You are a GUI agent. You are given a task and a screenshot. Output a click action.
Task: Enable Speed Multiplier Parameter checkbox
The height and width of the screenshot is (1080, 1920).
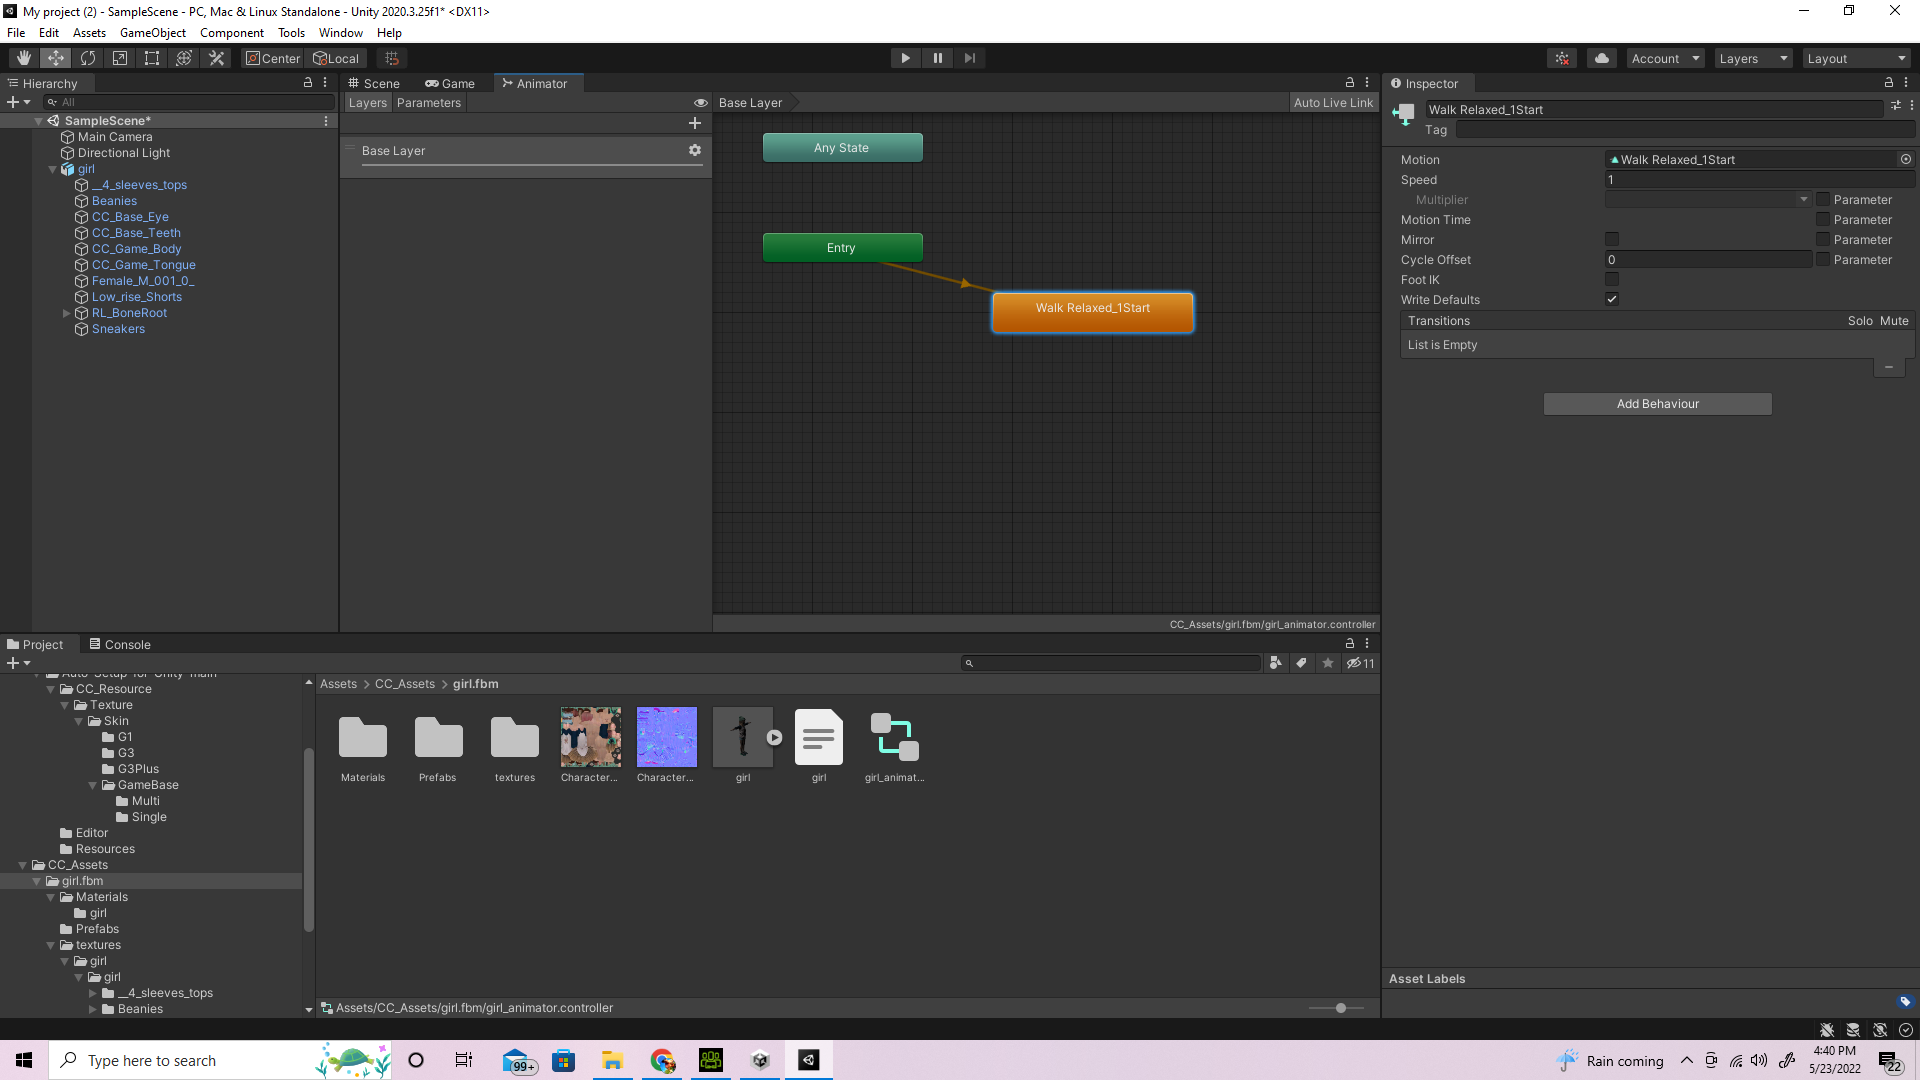1823,199
